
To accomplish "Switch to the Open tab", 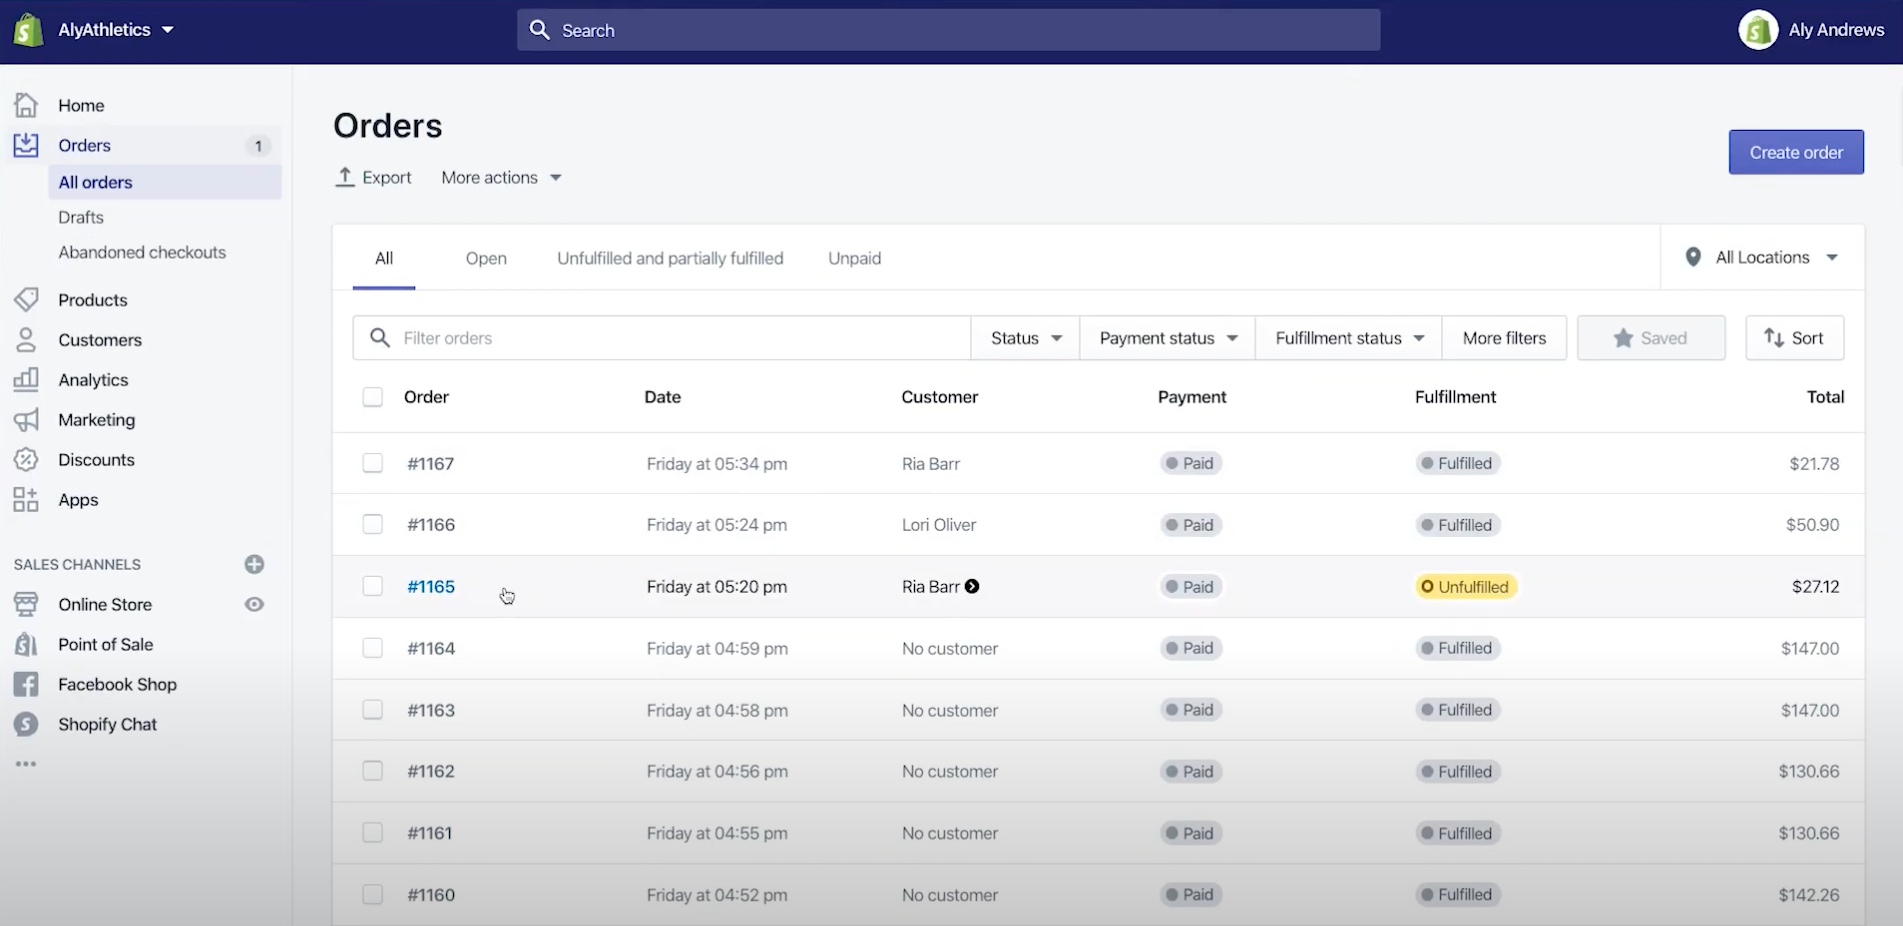I will pos(486,258).
